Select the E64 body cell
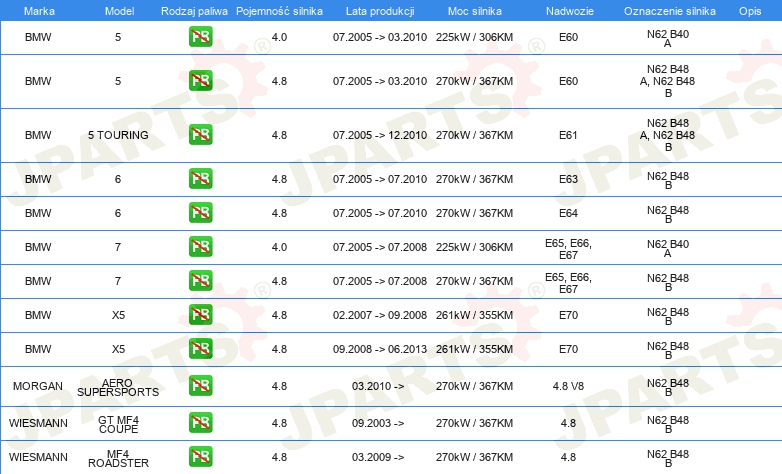 click(x=568, y=213)
